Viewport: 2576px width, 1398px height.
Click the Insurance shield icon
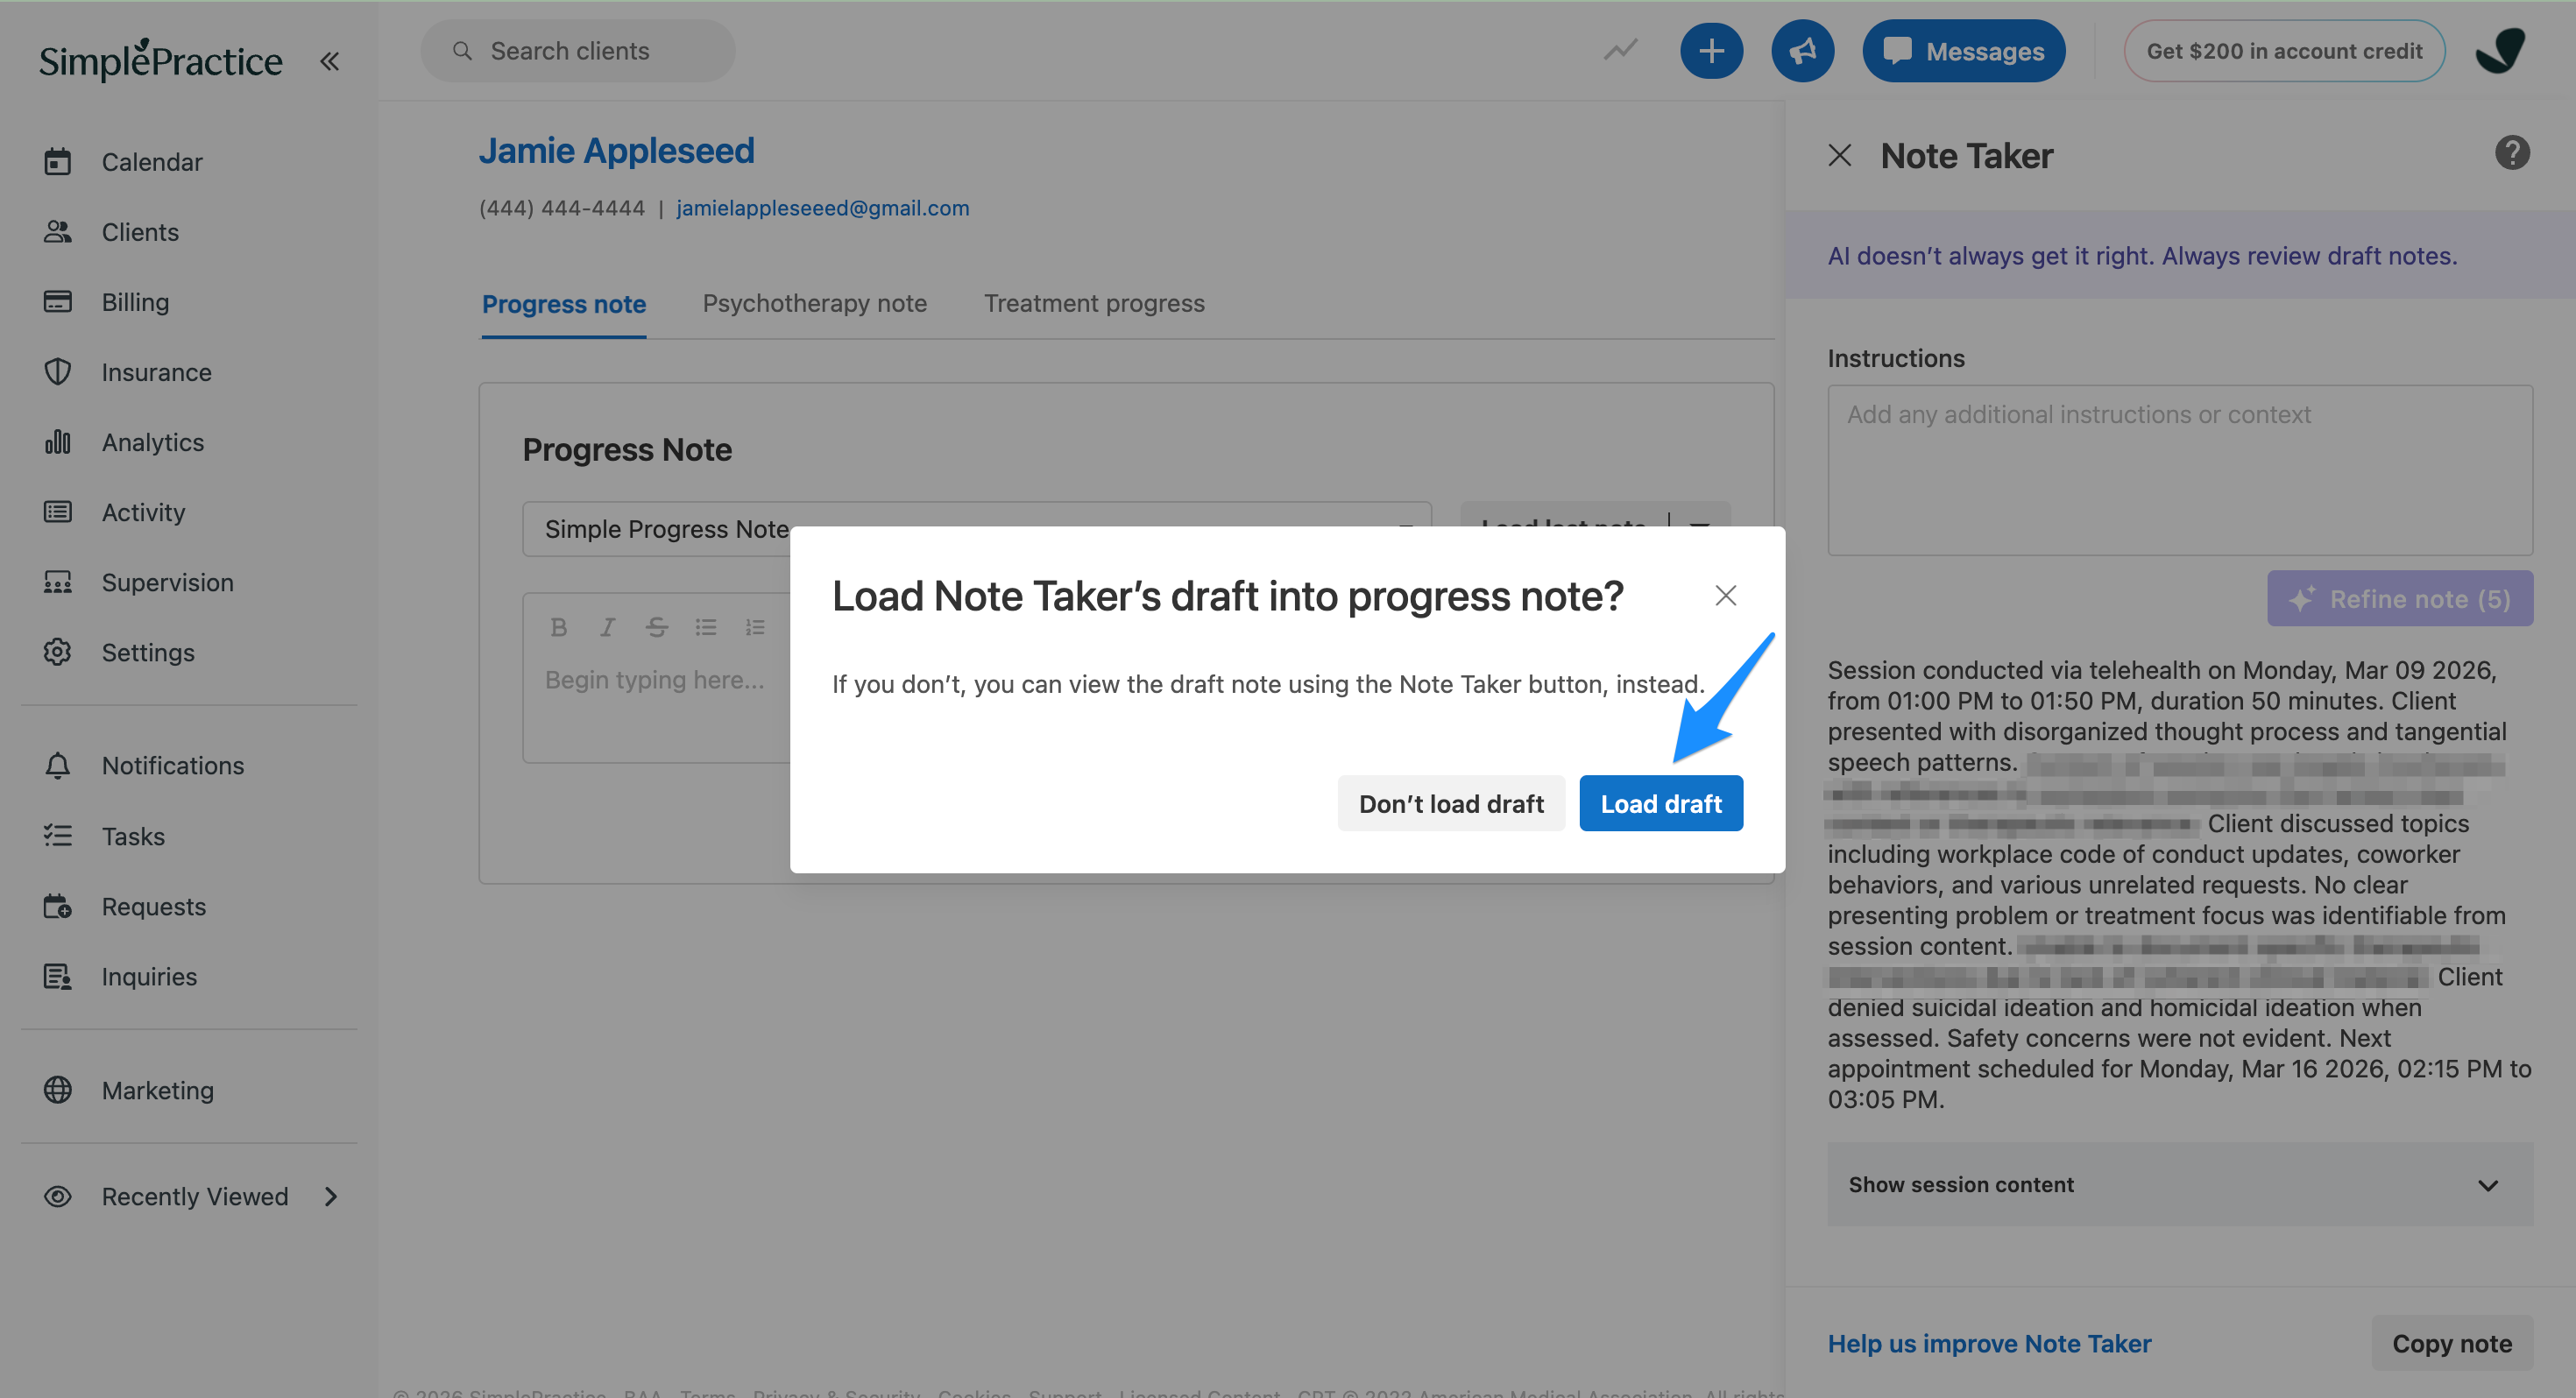tap(58, 371)
